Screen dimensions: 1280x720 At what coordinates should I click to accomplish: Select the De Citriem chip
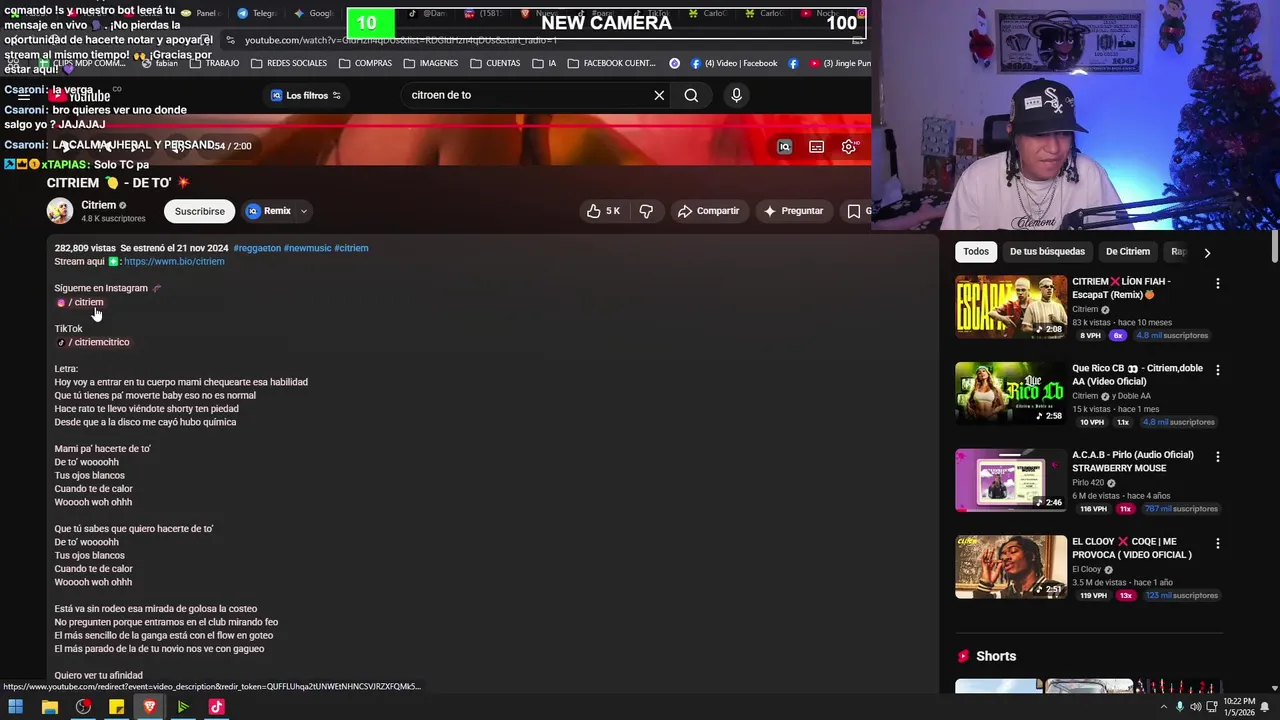1128,252
